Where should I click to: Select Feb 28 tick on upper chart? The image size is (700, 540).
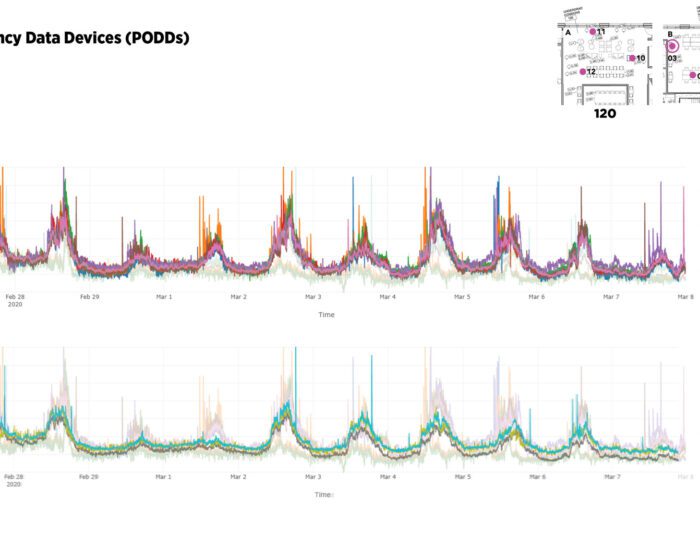click(15, 297)
